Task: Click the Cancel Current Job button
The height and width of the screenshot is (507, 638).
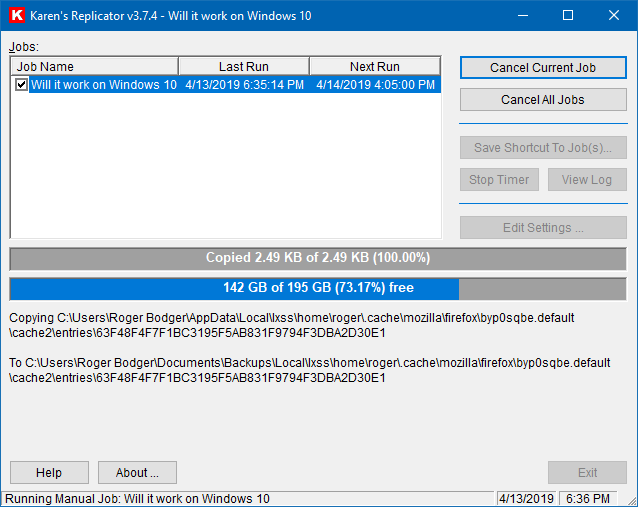Action: (543, 68)
